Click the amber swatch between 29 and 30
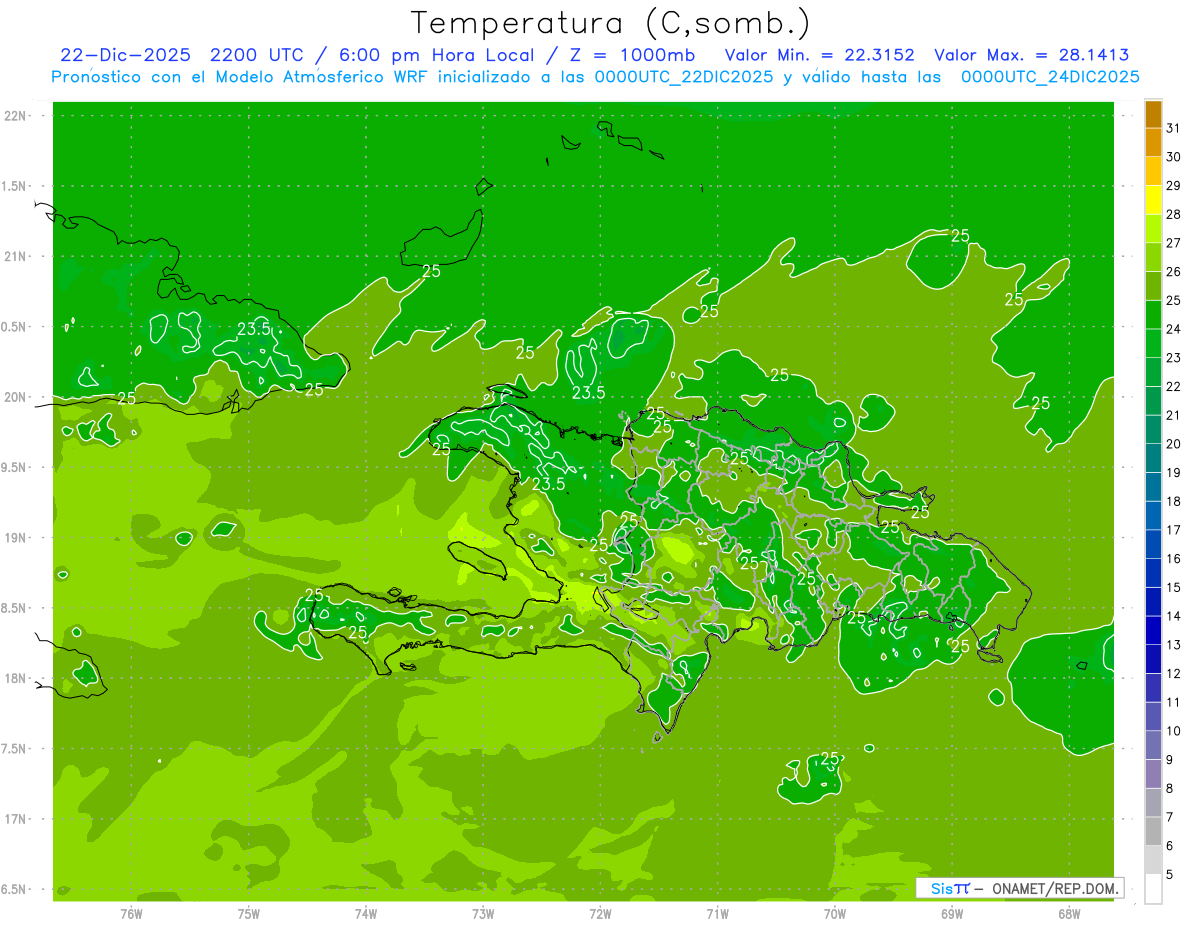The height and width of the screenshot is (927, 1200). click(1153, 171)
